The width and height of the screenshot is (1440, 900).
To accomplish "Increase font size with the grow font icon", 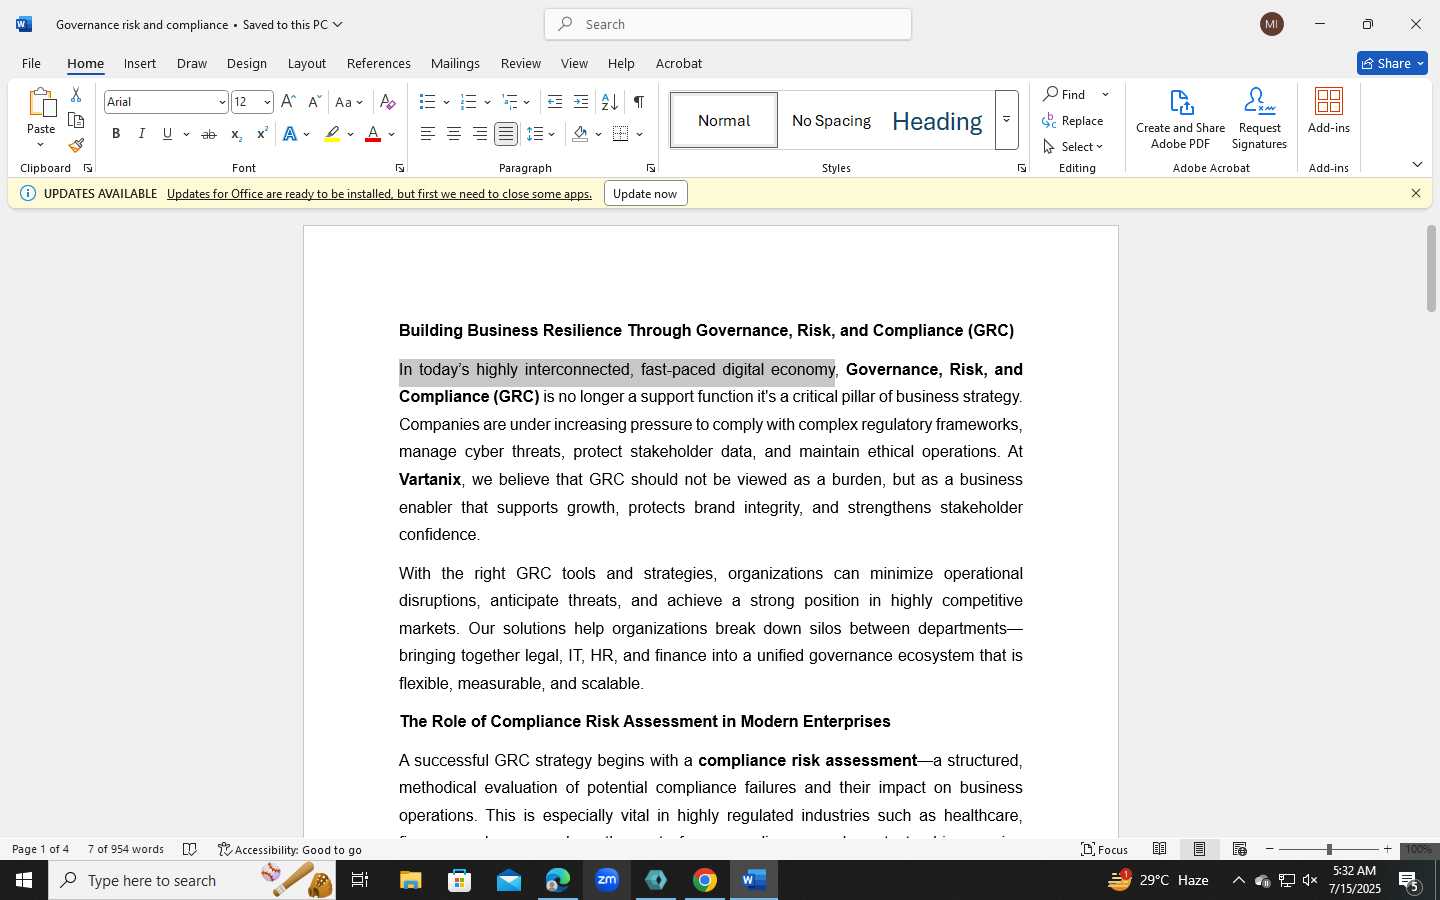I will coord(288,102).
